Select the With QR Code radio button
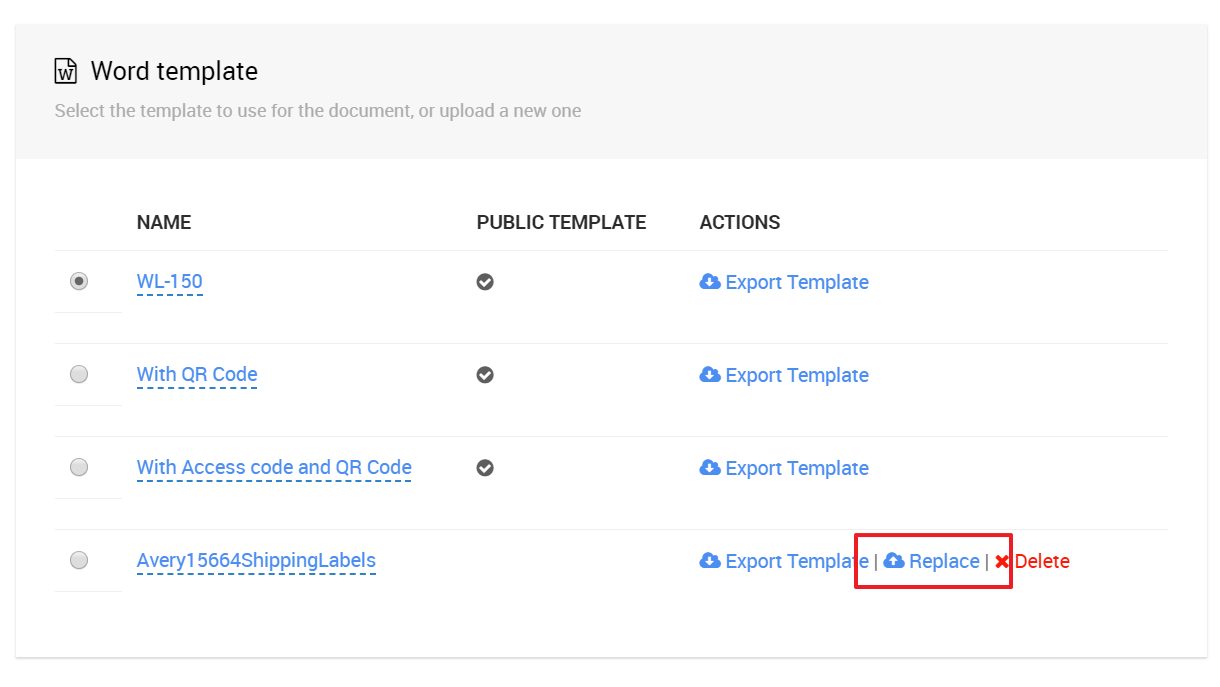Screen dimensions: 1220x687 click(79, 374)
